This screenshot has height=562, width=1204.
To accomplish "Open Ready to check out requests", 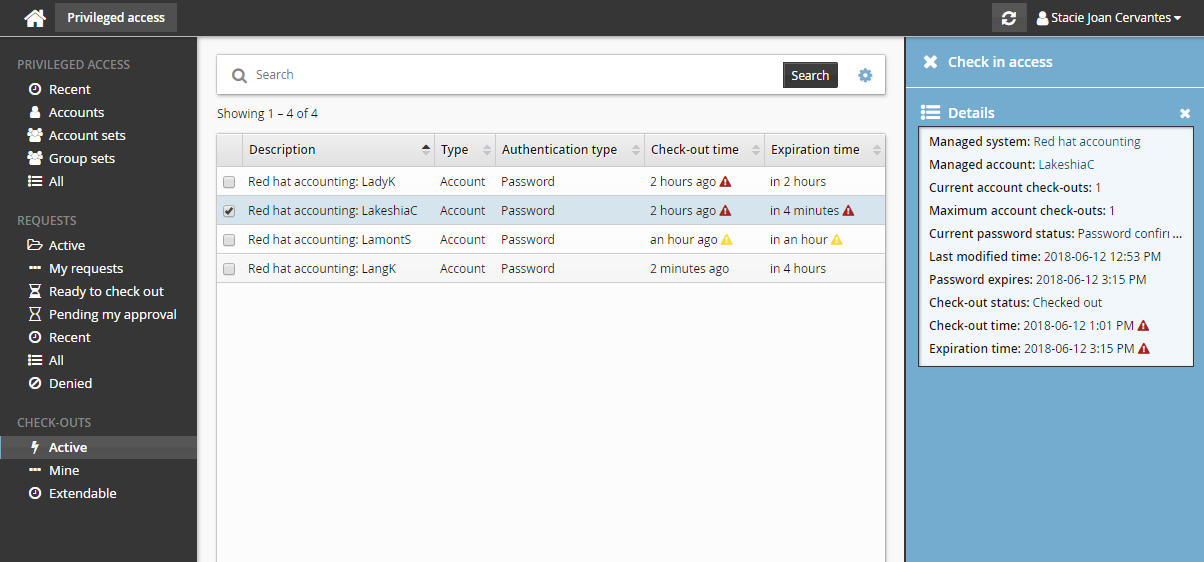I will [106, 292].
